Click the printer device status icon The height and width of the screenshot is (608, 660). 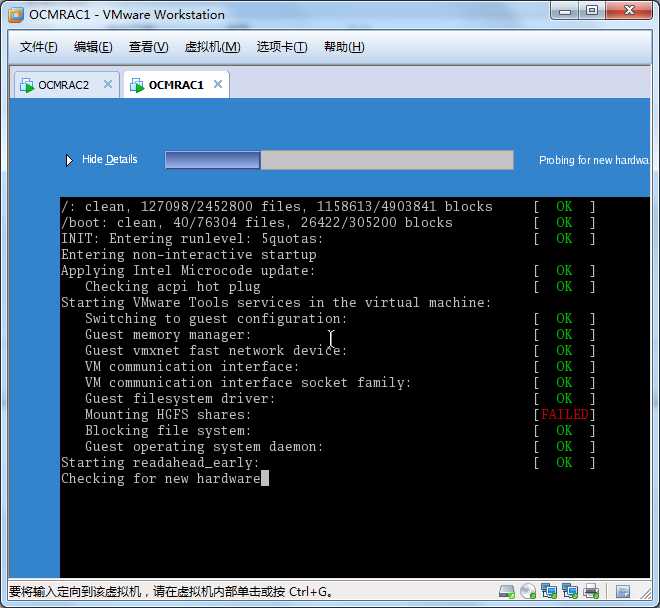pos(591,592)
